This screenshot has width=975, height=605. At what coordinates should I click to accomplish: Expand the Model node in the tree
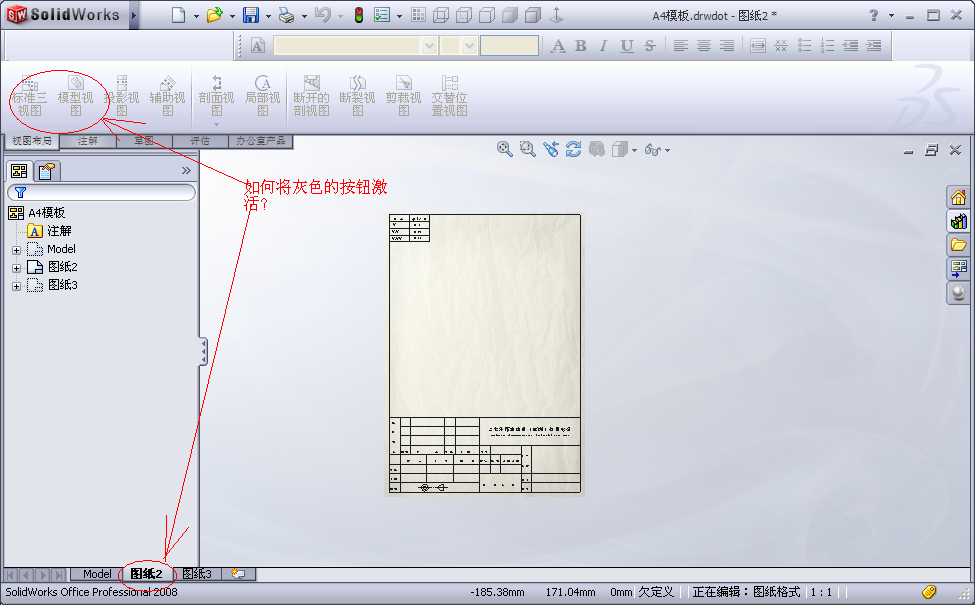pyautogui.click(x=16, y=250)
